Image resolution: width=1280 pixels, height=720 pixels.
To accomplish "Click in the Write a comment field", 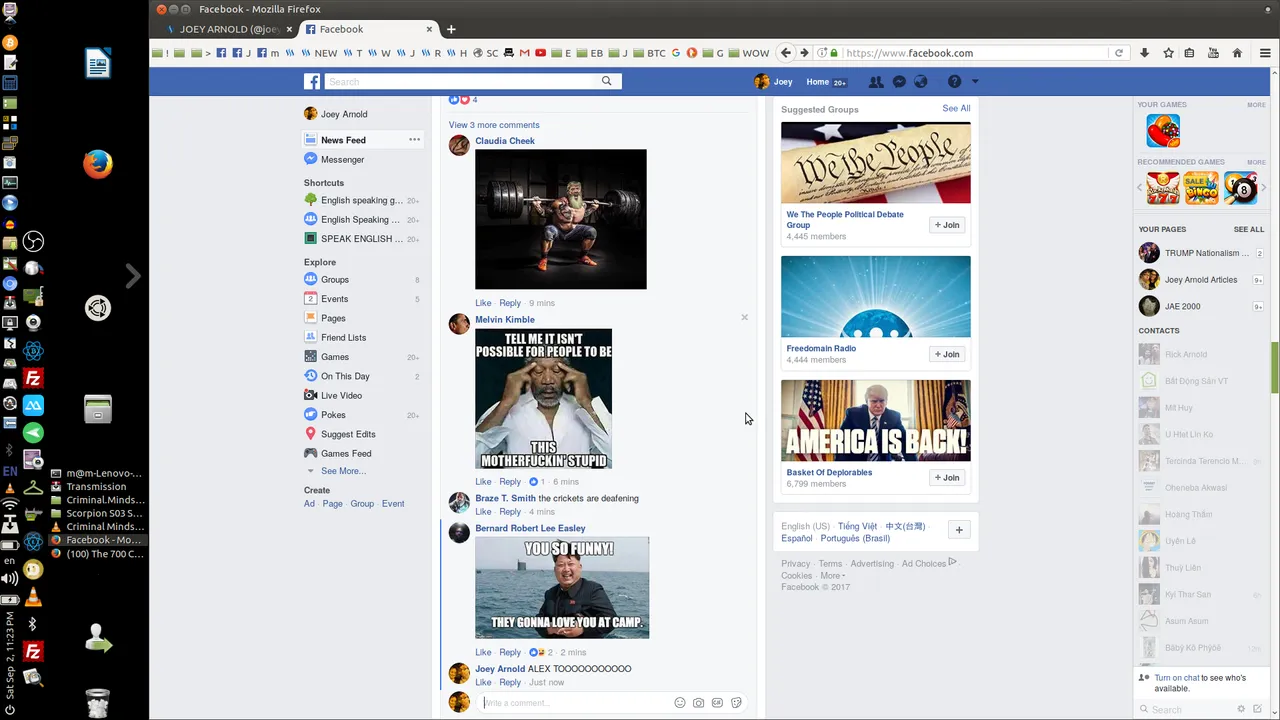I will [x=575, y=703].
